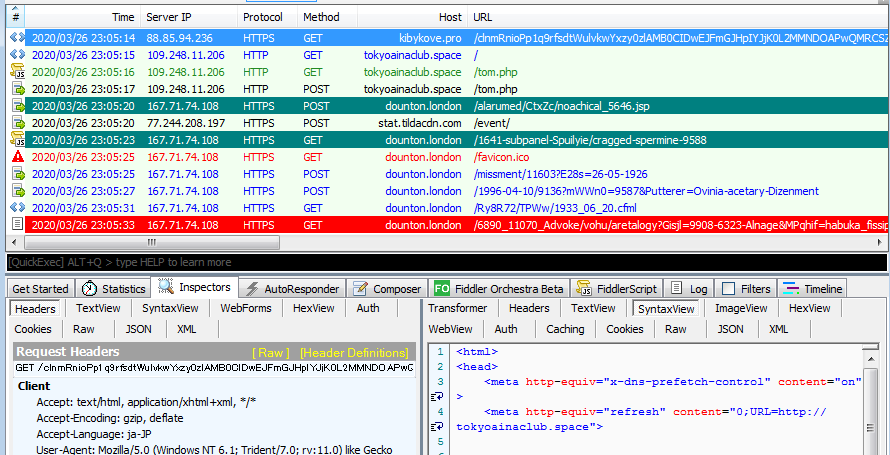Open the Log tab

689,289
